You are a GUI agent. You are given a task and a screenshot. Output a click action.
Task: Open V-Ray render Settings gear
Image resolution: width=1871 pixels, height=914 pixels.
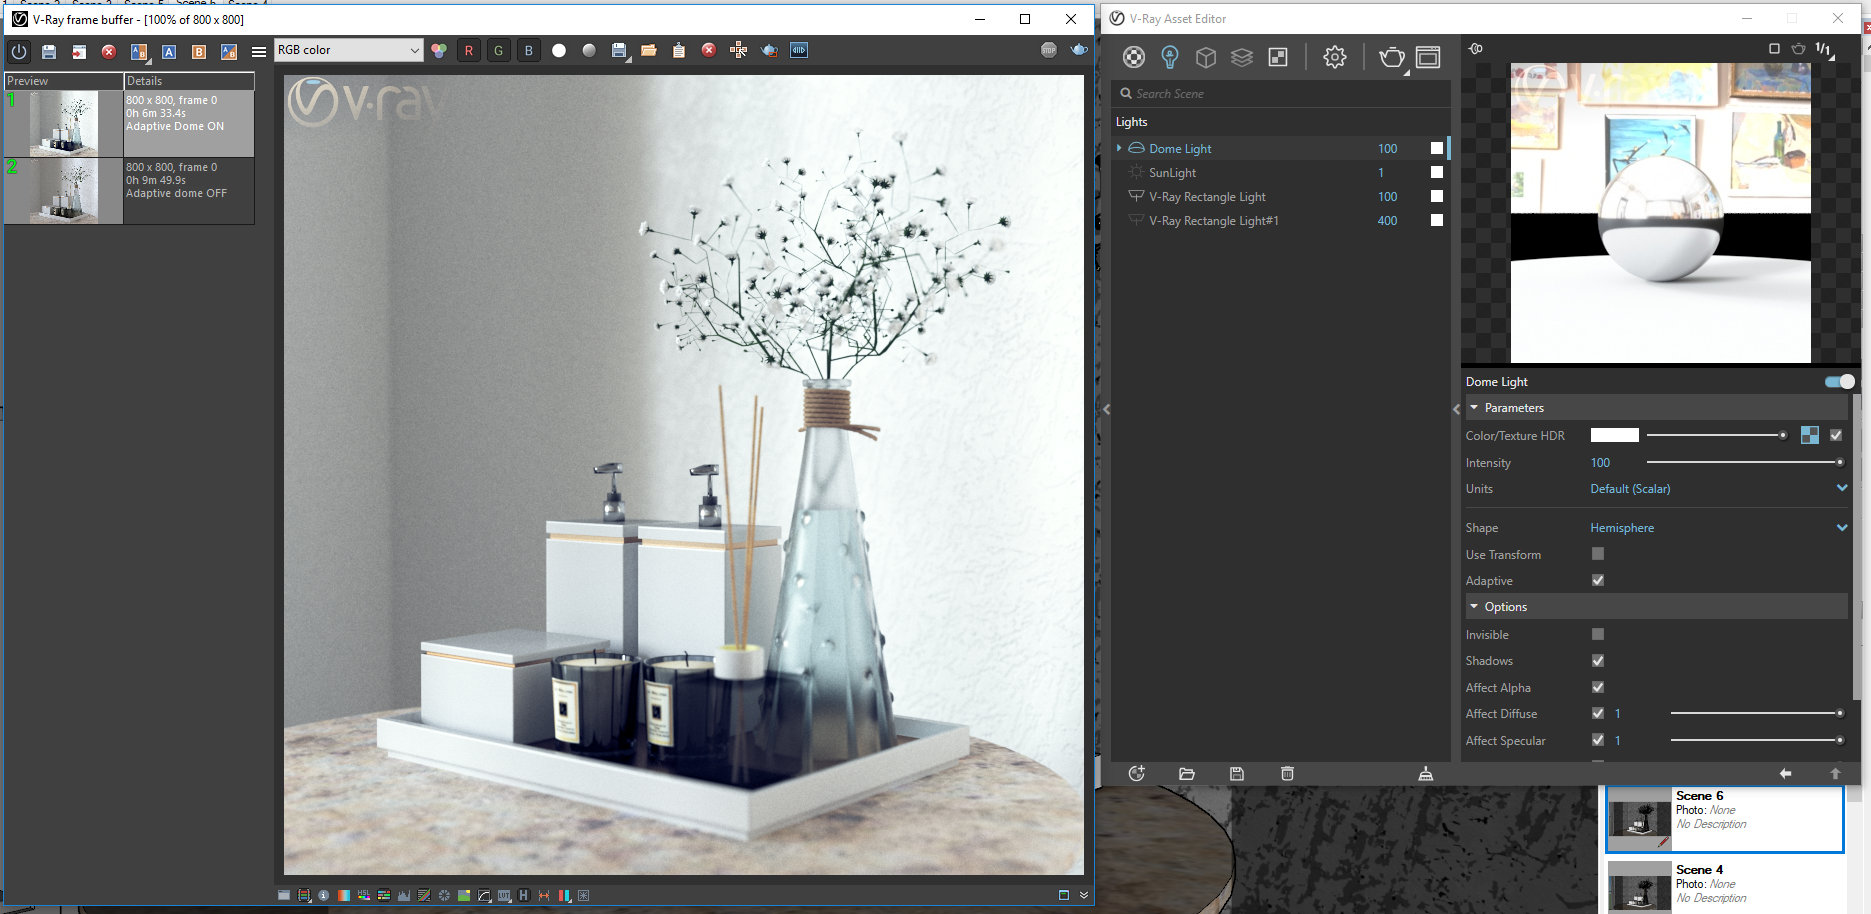[x=1334, y=57]
